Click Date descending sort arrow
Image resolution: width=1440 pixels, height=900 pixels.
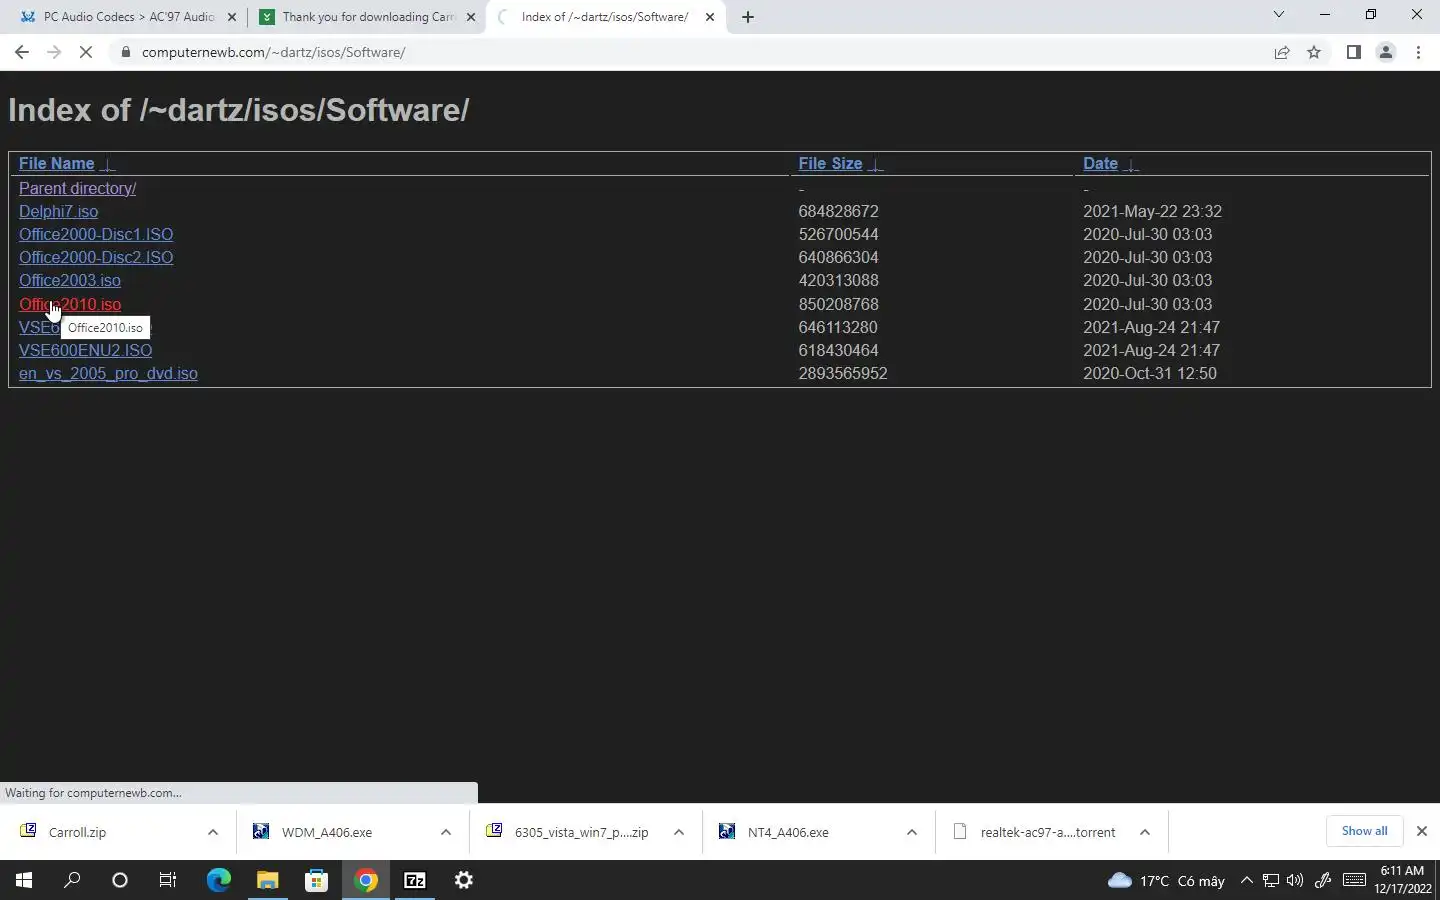click(1131, 165)
